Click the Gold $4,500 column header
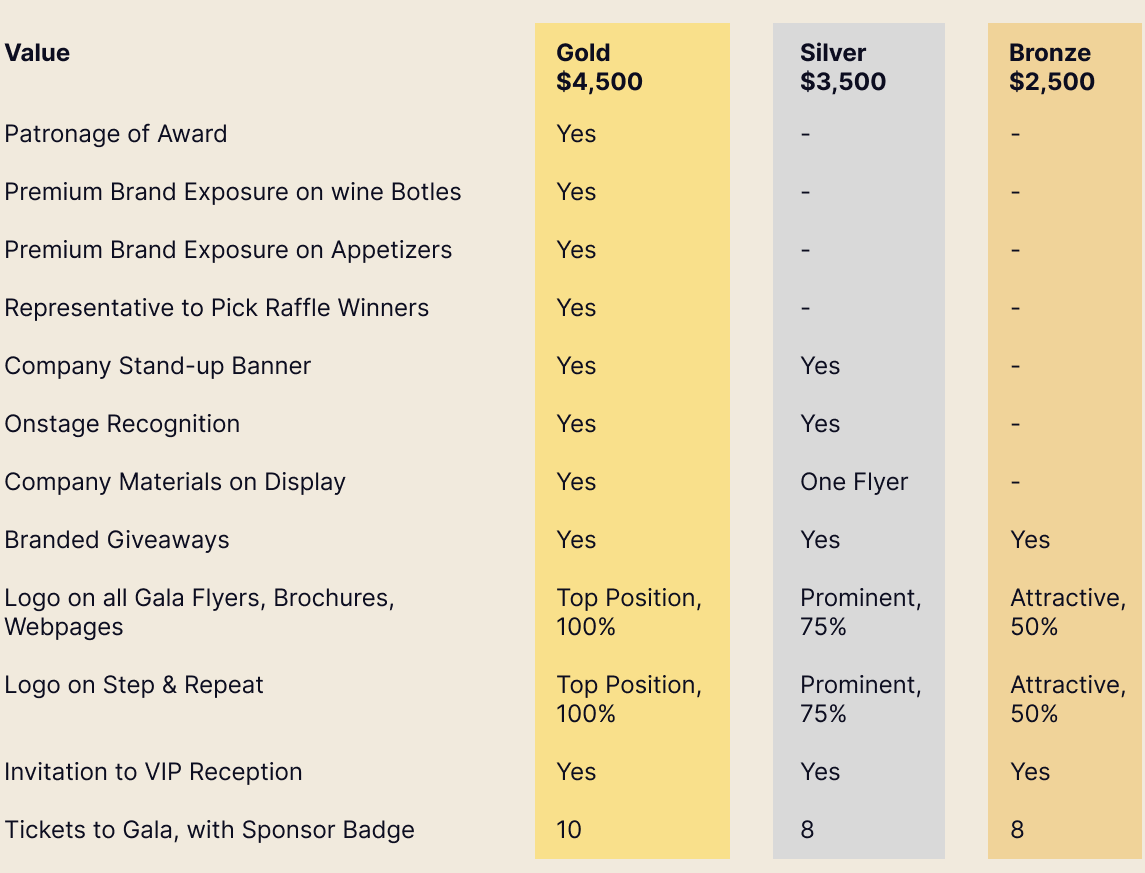Screen dimensions: 1145x873 pos(599,67)
